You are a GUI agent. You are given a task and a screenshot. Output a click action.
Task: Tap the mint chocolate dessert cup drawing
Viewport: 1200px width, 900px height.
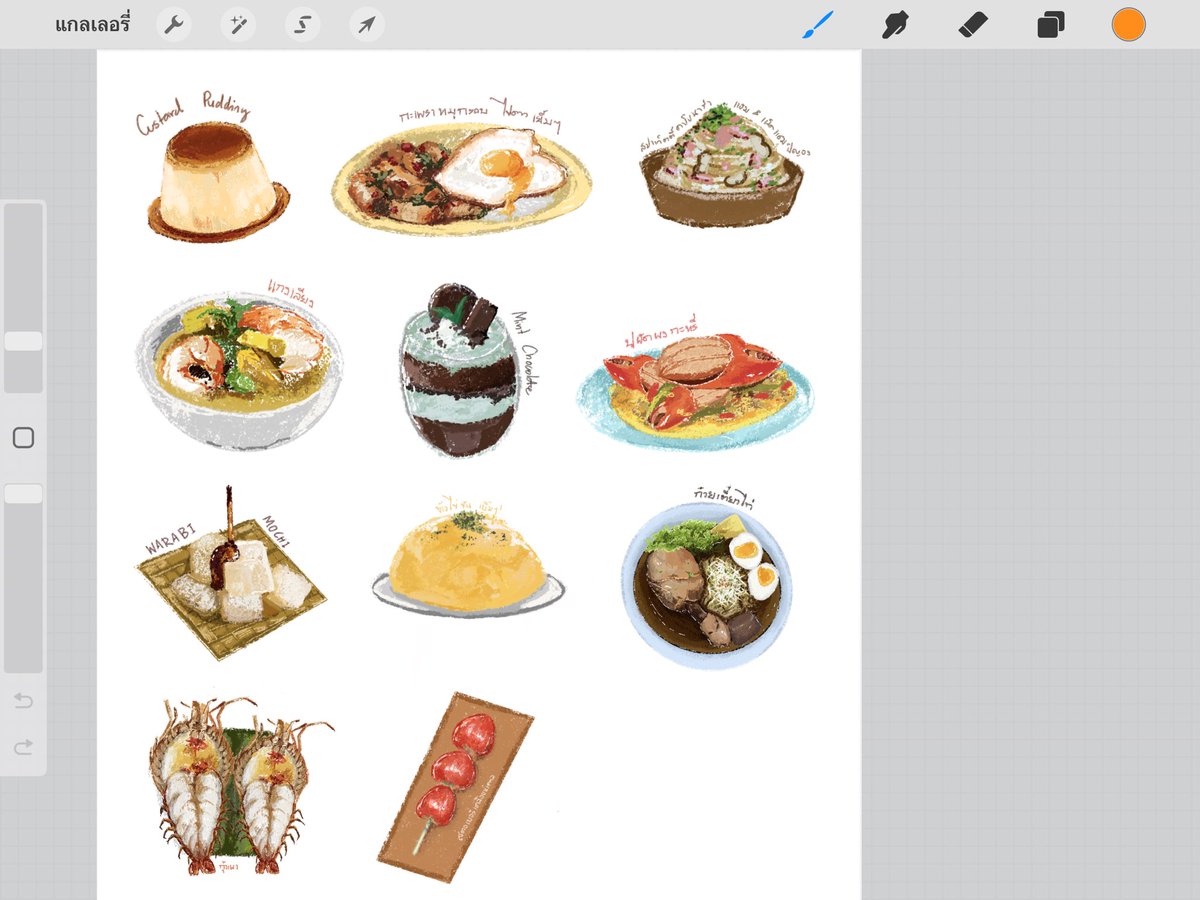460,372
